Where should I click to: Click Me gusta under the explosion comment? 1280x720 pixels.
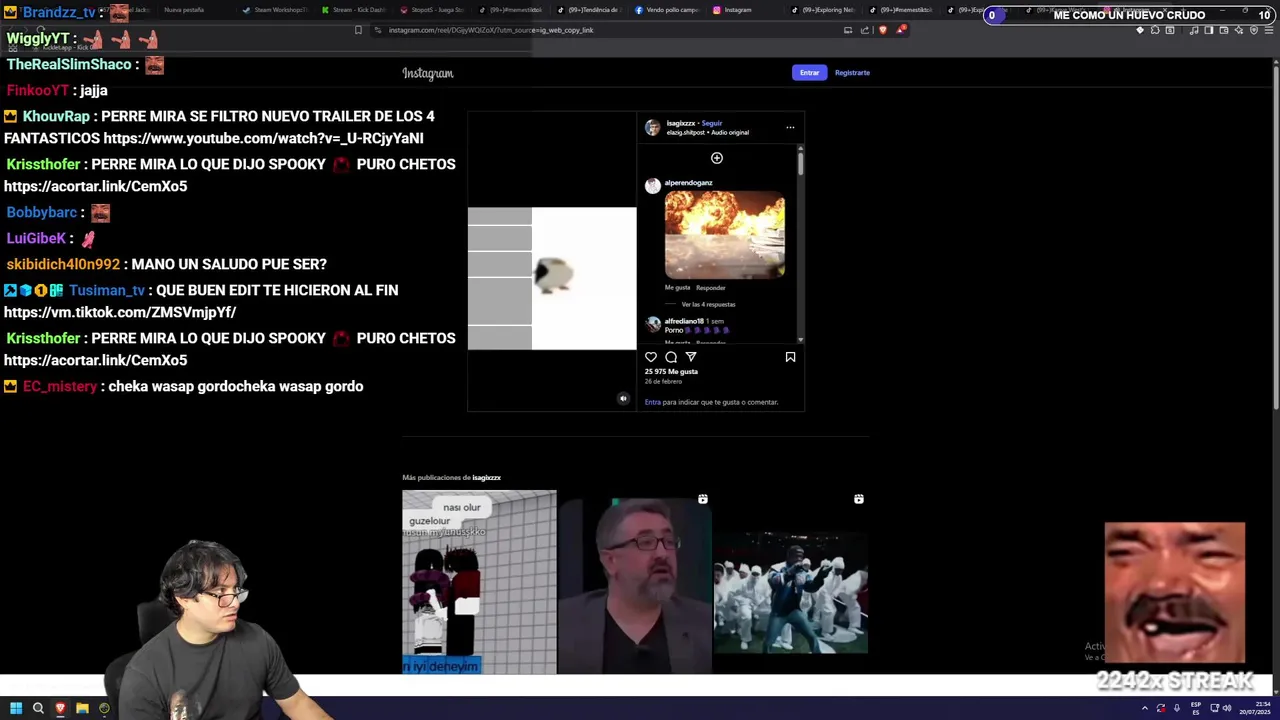coord(677,288)
